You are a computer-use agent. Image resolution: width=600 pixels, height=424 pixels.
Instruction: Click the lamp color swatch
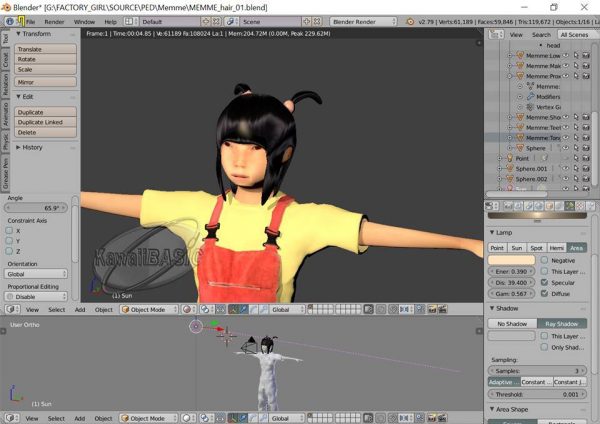pos(511,260)
